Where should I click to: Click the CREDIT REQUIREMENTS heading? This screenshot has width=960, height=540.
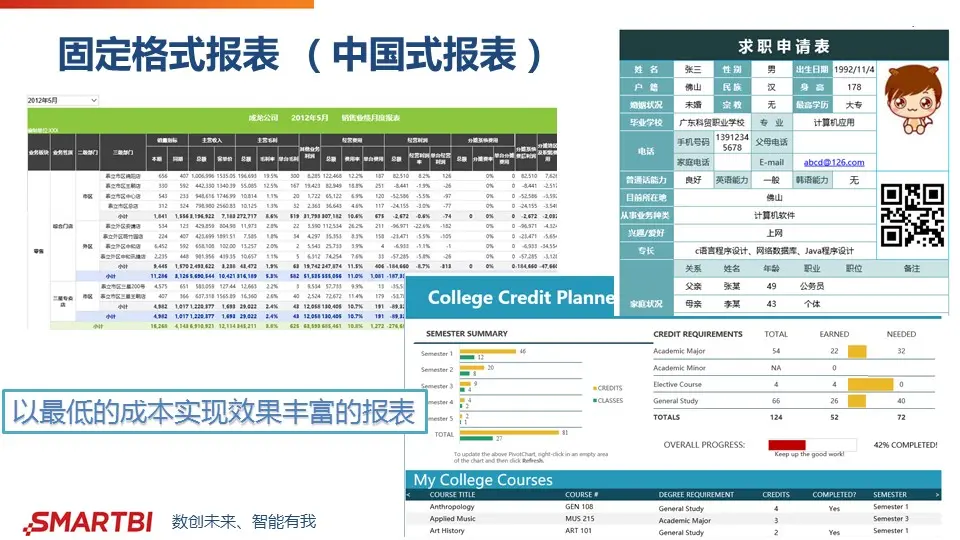(697, 334)
